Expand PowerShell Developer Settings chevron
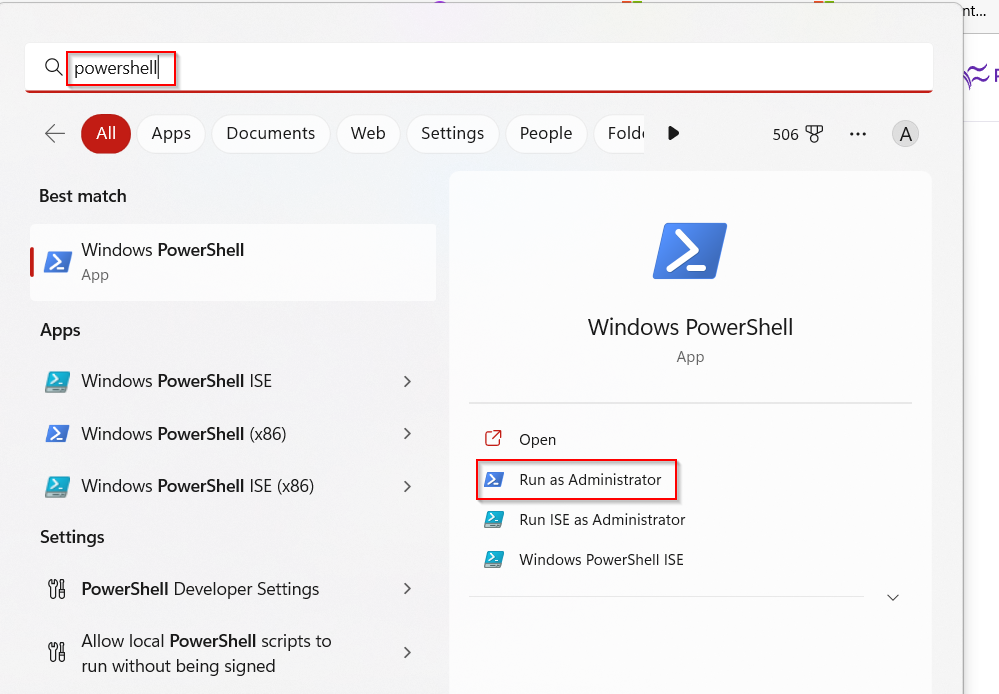 pos(407,589)
